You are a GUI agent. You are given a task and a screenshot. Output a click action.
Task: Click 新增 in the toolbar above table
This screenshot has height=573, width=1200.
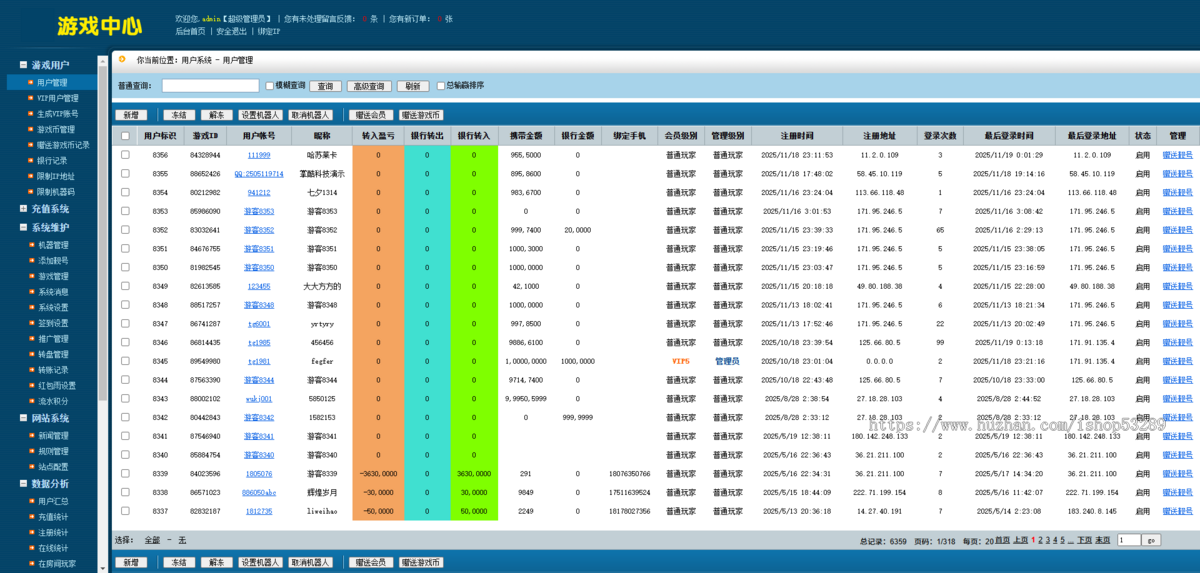pyautogui.click(x=131, y=115)
